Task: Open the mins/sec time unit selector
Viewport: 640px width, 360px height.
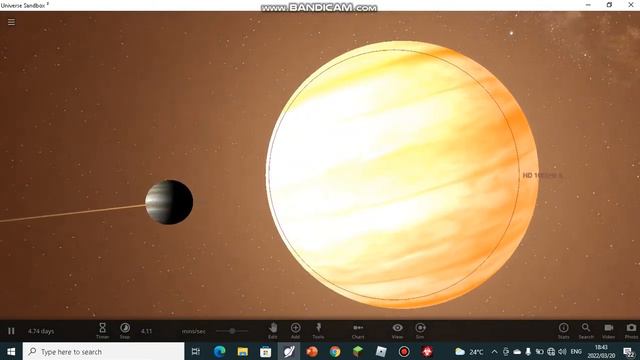Action: [x=193, y=331]
